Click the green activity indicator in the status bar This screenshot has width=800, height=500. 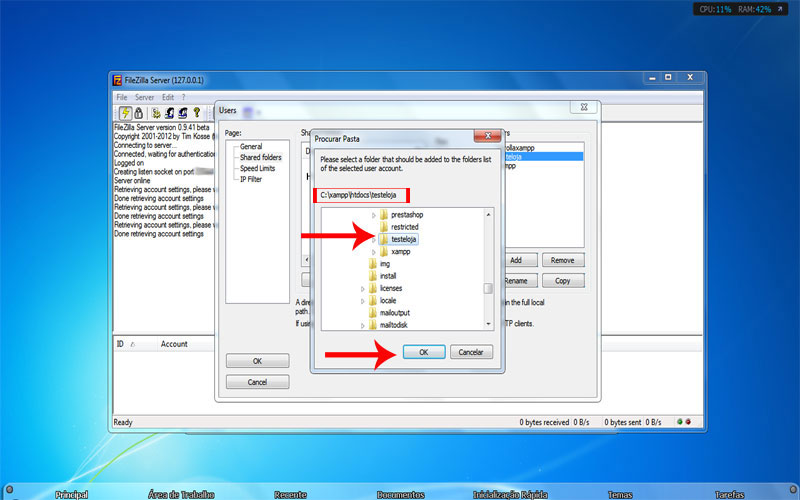point(680,422)
